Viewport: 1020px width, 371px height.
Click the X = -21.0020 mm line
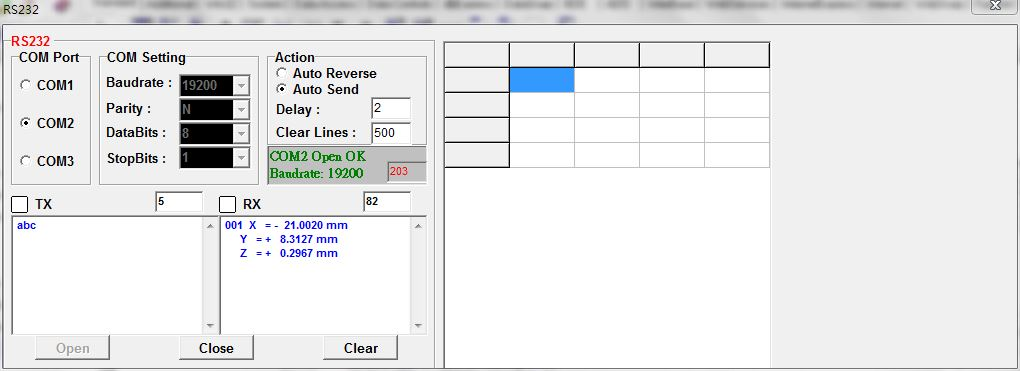click(286, 225)
